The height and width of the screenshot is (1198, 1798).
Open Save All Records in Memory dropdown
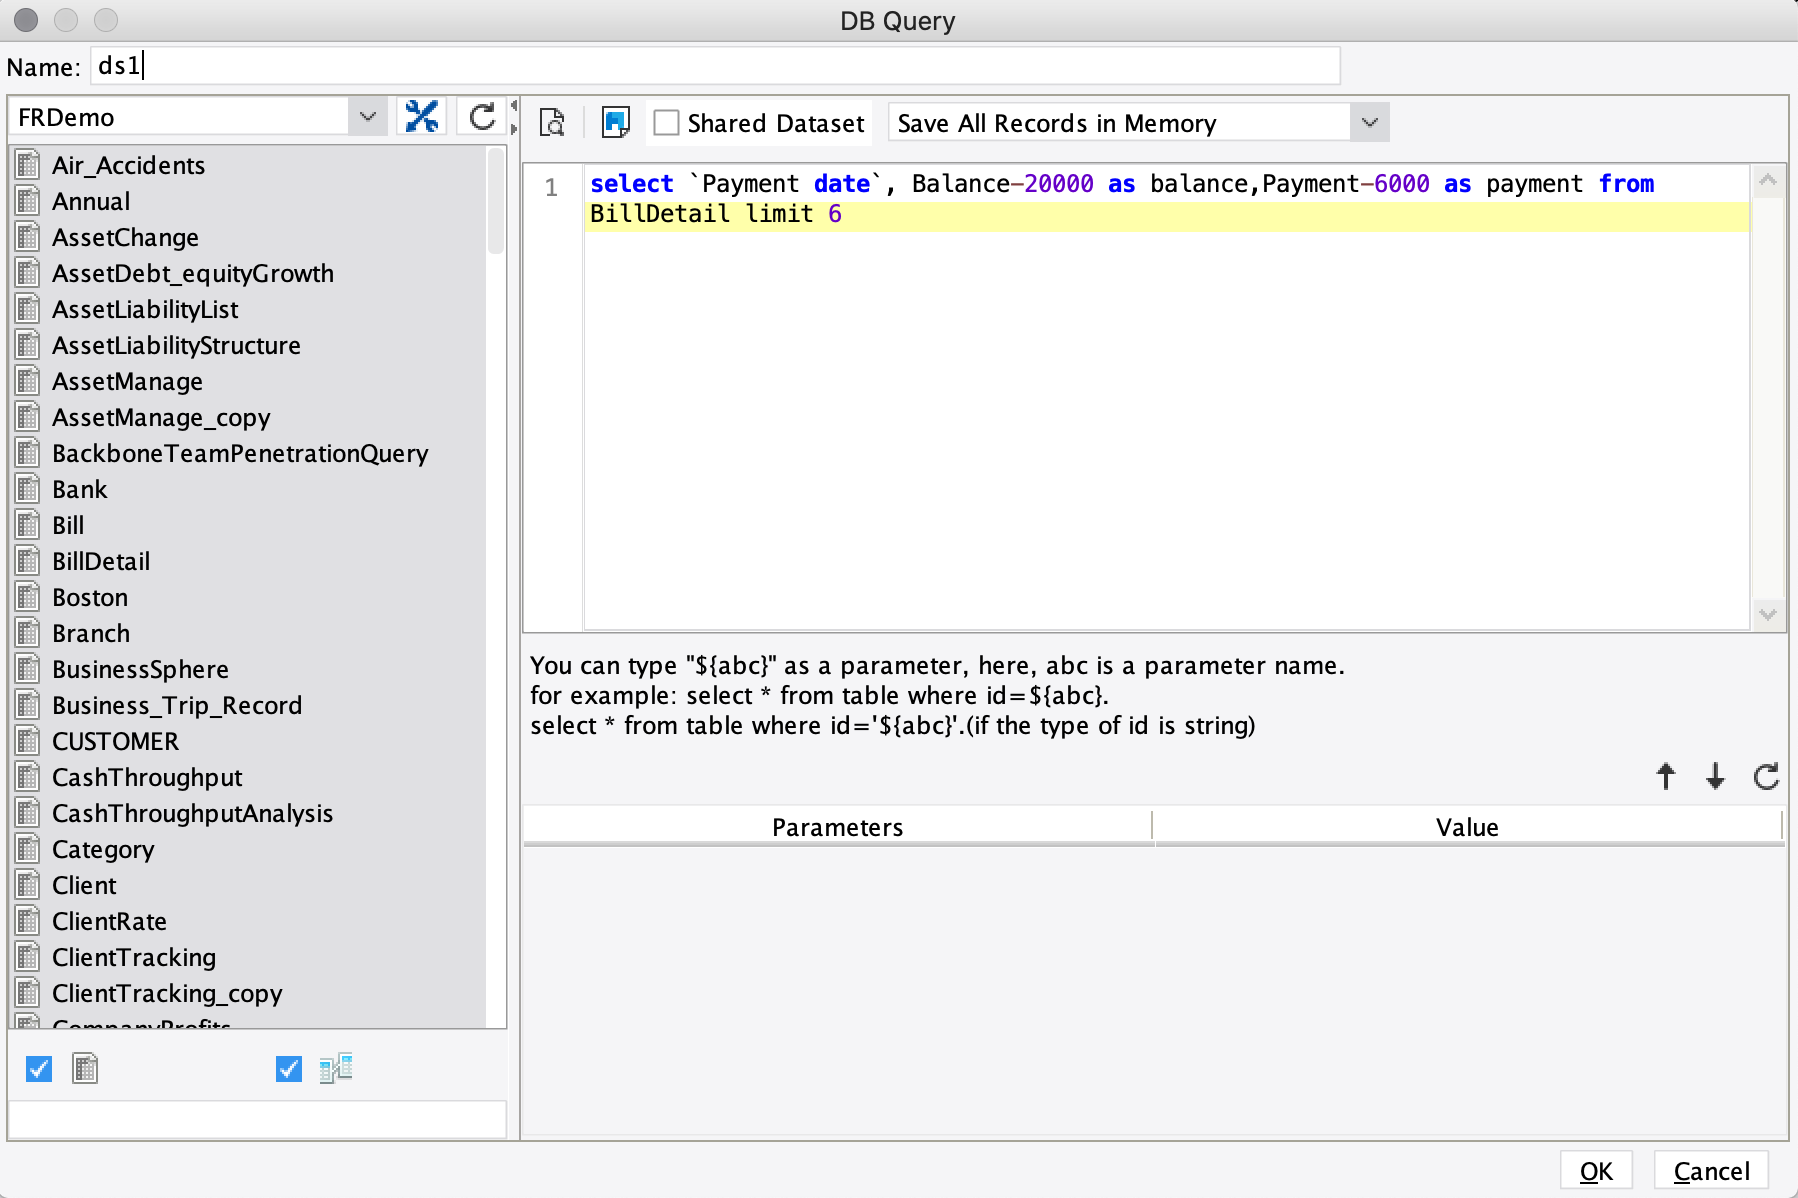click(1369, 123)
